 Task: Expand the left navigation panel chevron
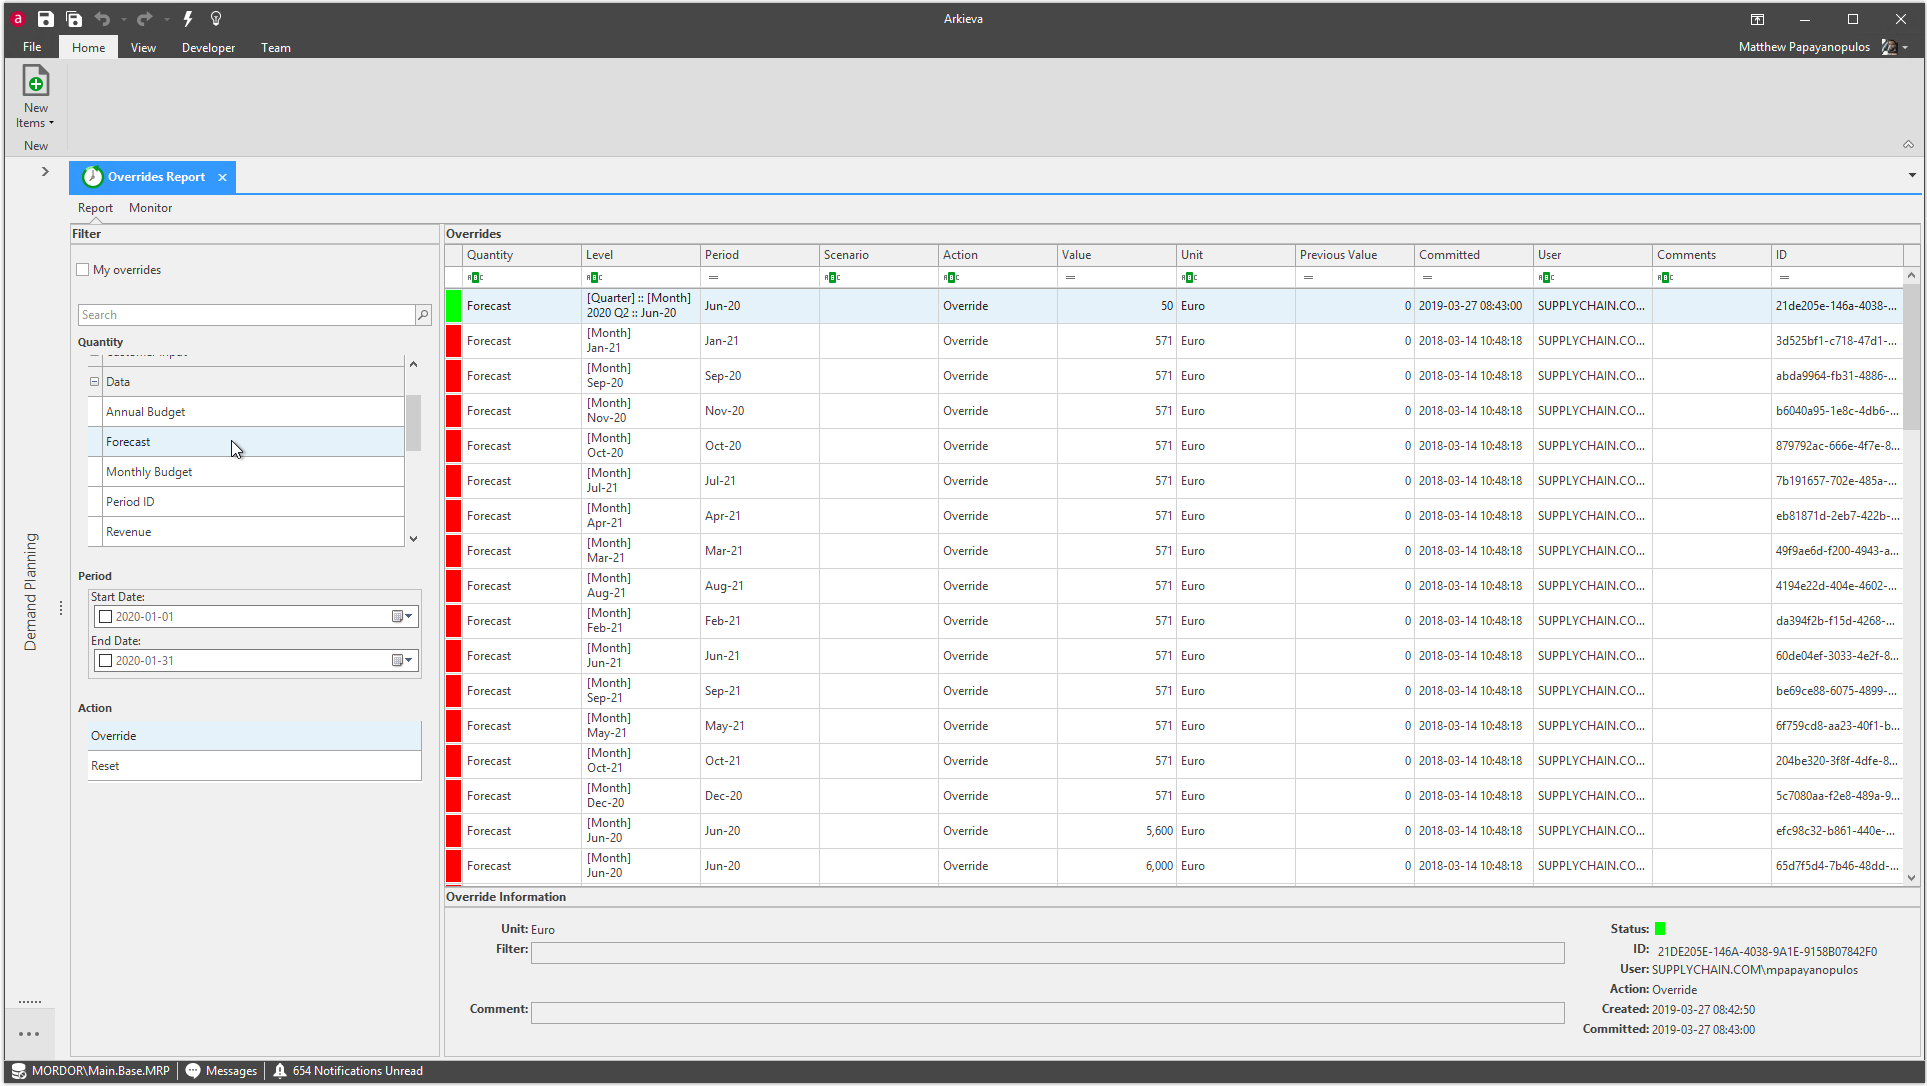45,172
